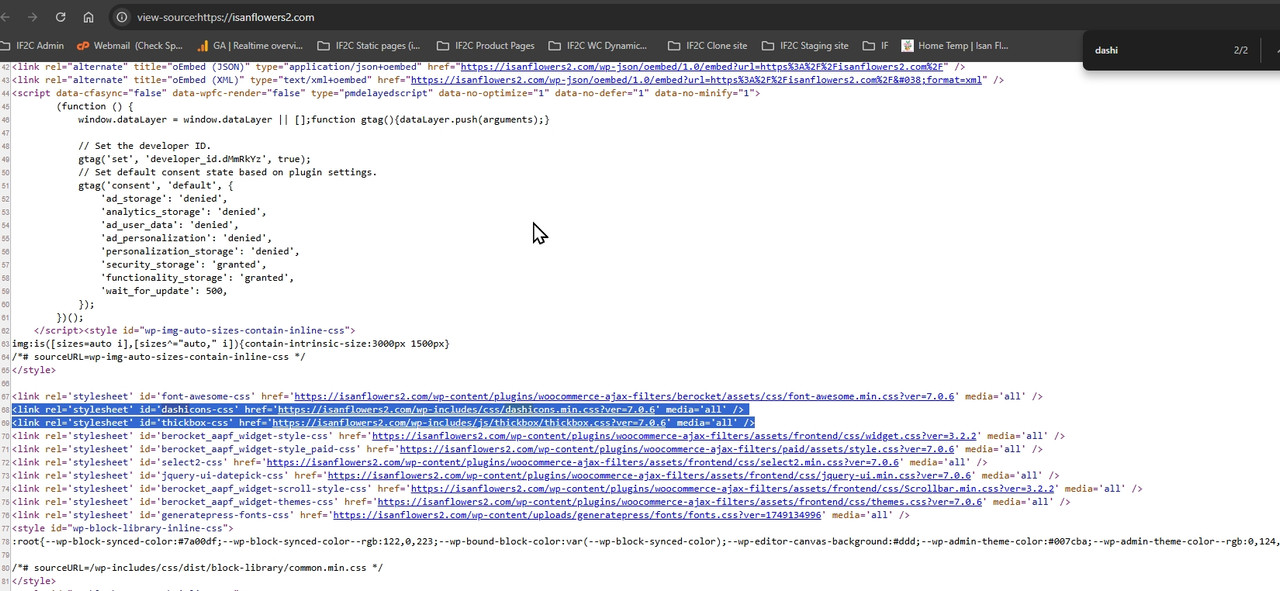This screenshot has width=1280, height=591.
Task: Open the GA Realtime overview bookmark
Action: (x=250, y=45)
